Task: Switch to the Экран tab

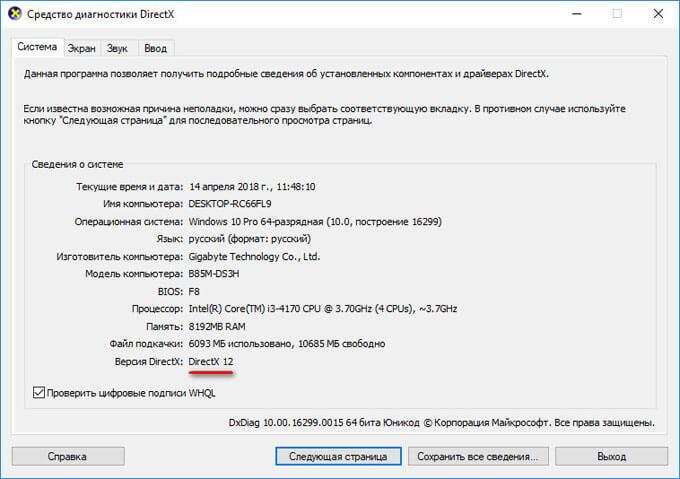Action: 82,49
